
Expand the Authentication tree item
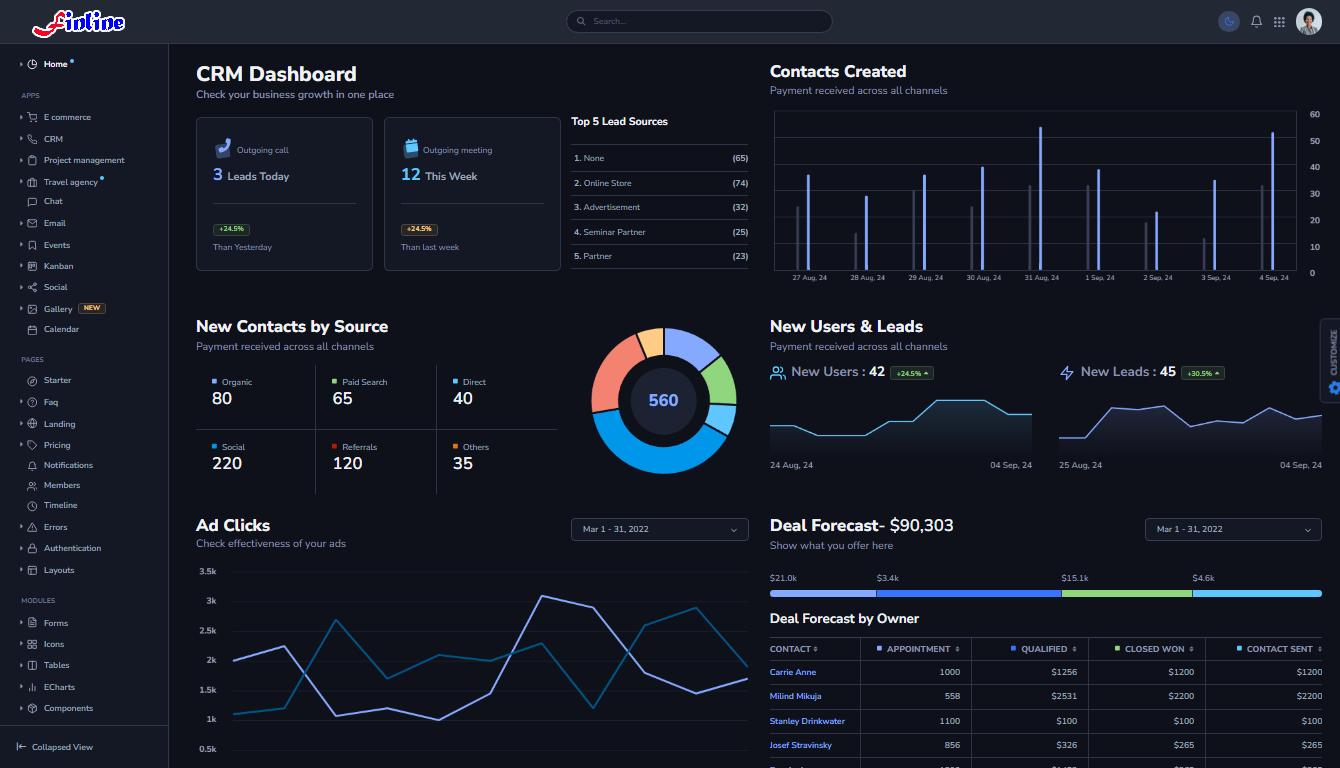click(21, 549)
